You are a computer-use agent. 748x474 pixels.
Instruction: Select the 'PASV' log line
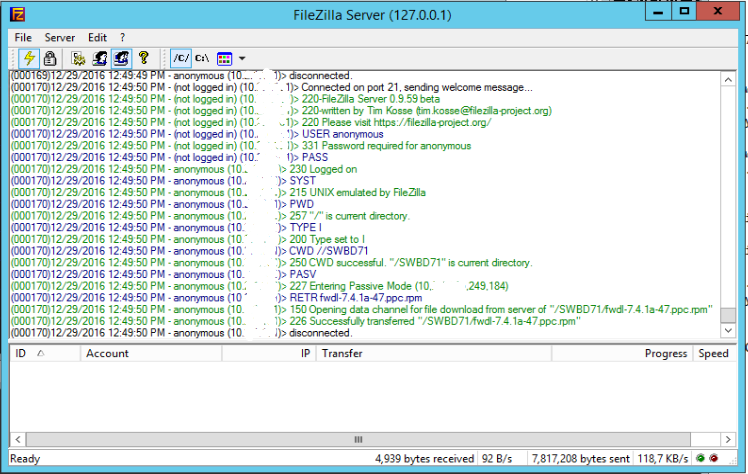[x=163, y=274]
